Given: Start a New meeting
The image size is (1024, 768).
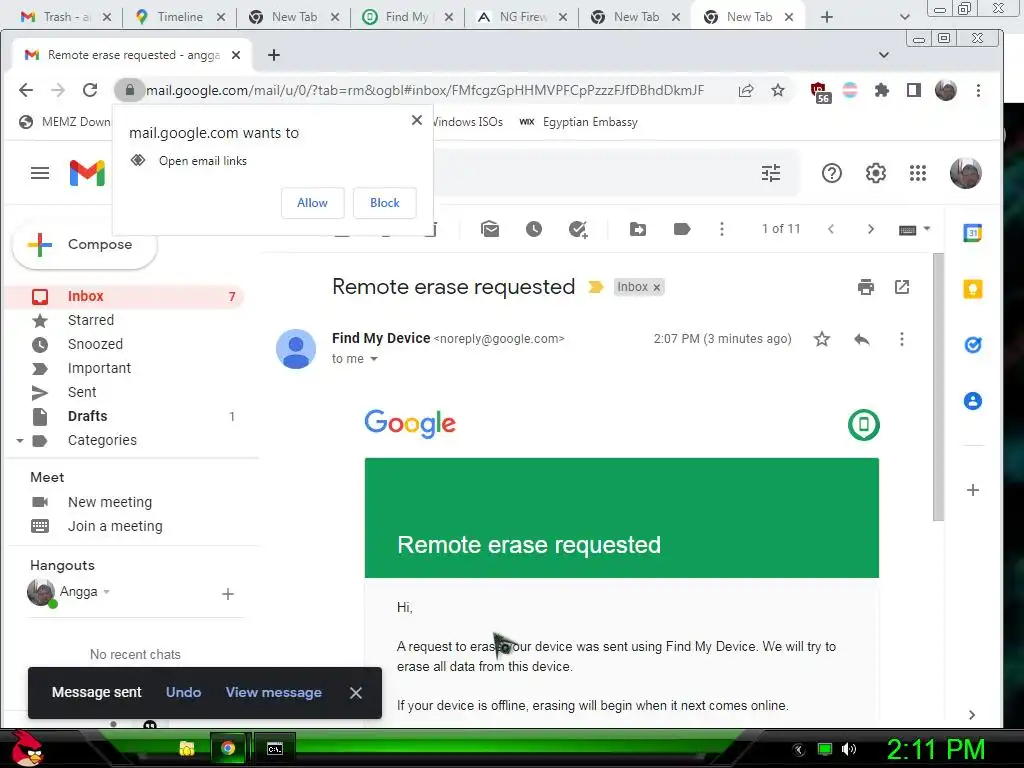Looking at the screenshot, I should [x=110, y=502].
